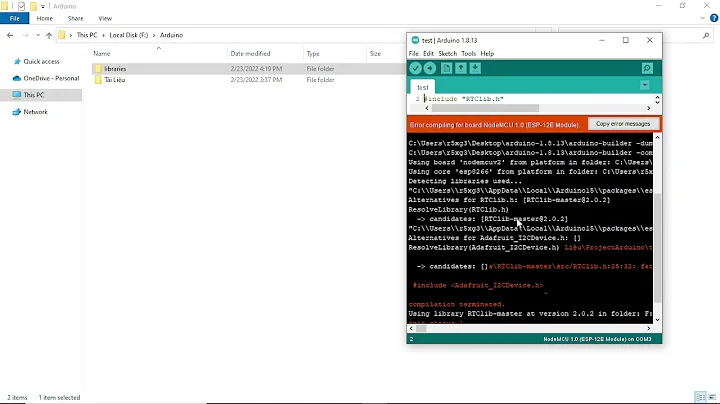Open the Arduino Tools menu

tap(468, 54)
